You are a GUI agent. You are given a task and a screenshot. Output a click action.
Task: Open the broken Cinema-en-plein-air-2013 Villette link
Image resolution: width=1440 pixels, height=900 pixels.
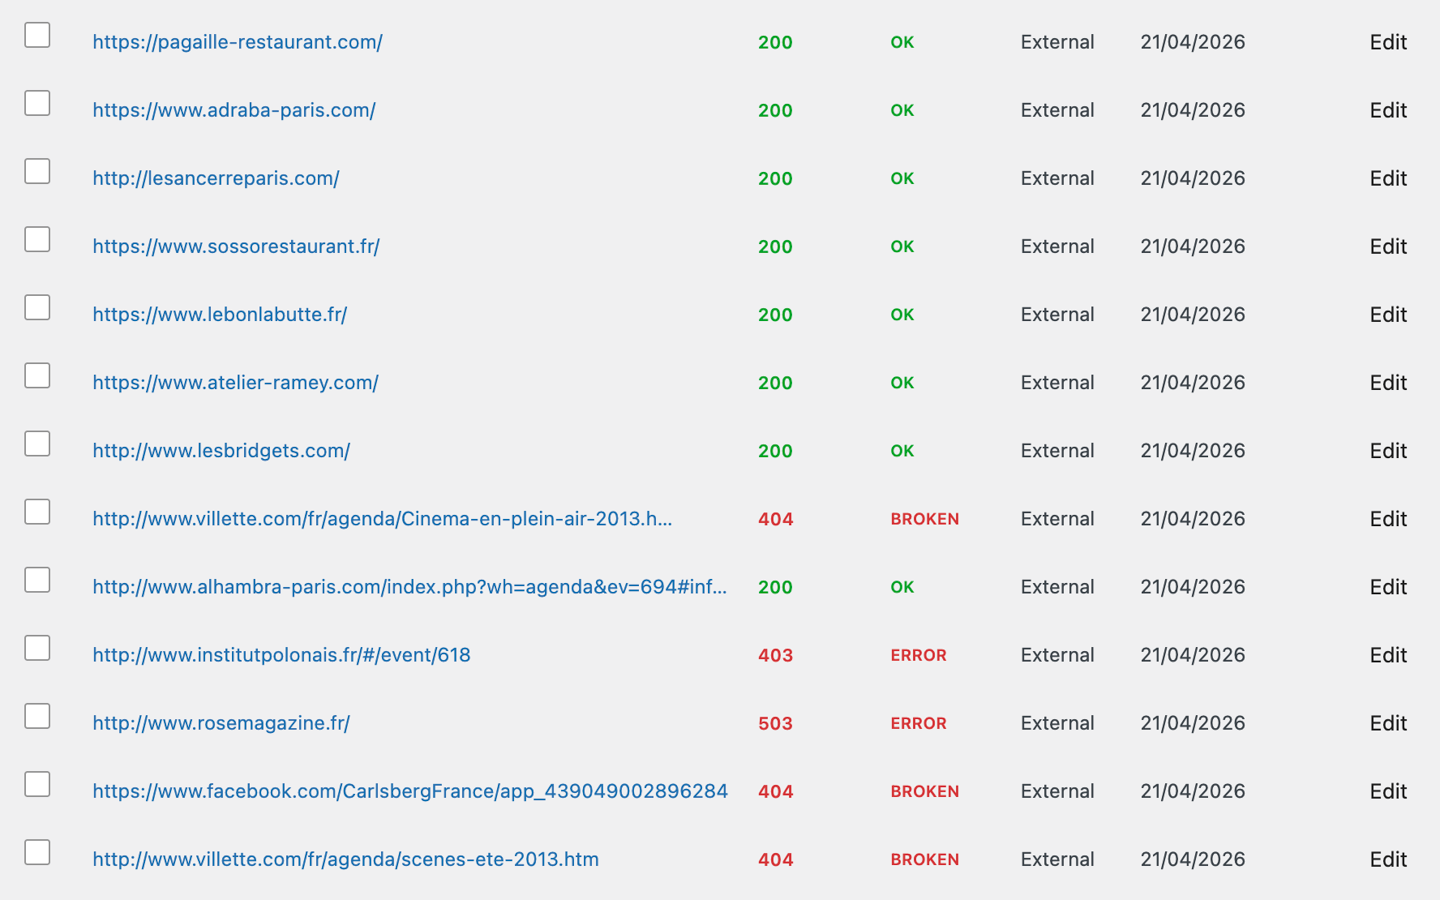pyautogui.click(x=382, y=519)
